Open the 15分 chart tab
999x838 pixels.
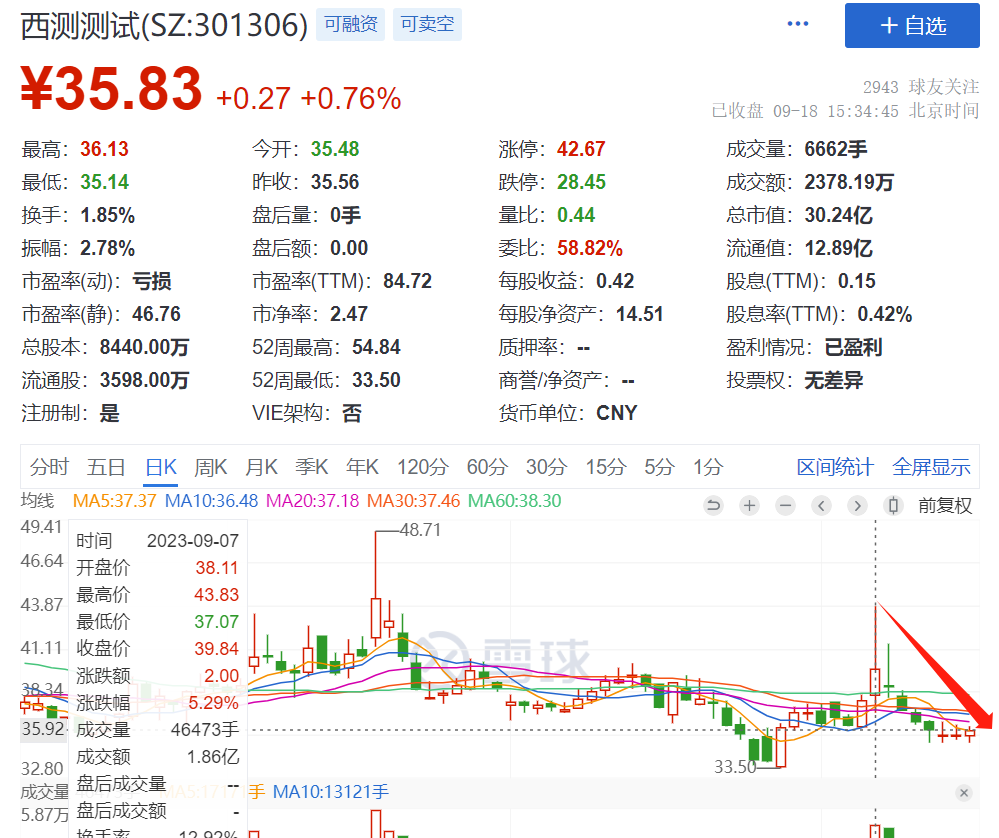point(606,467)
